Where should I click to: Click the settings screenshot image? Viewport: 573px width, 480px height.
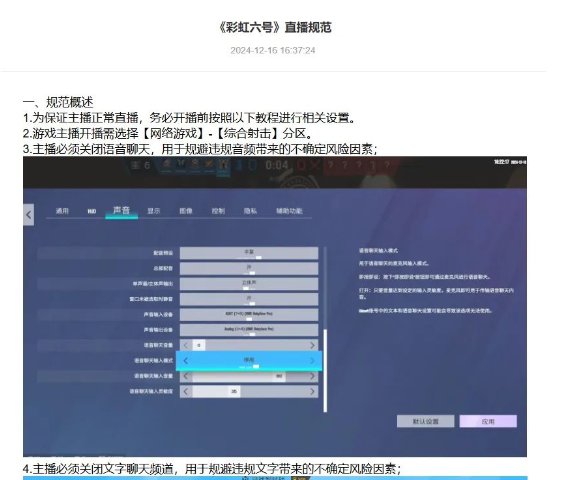pos(275,306)
